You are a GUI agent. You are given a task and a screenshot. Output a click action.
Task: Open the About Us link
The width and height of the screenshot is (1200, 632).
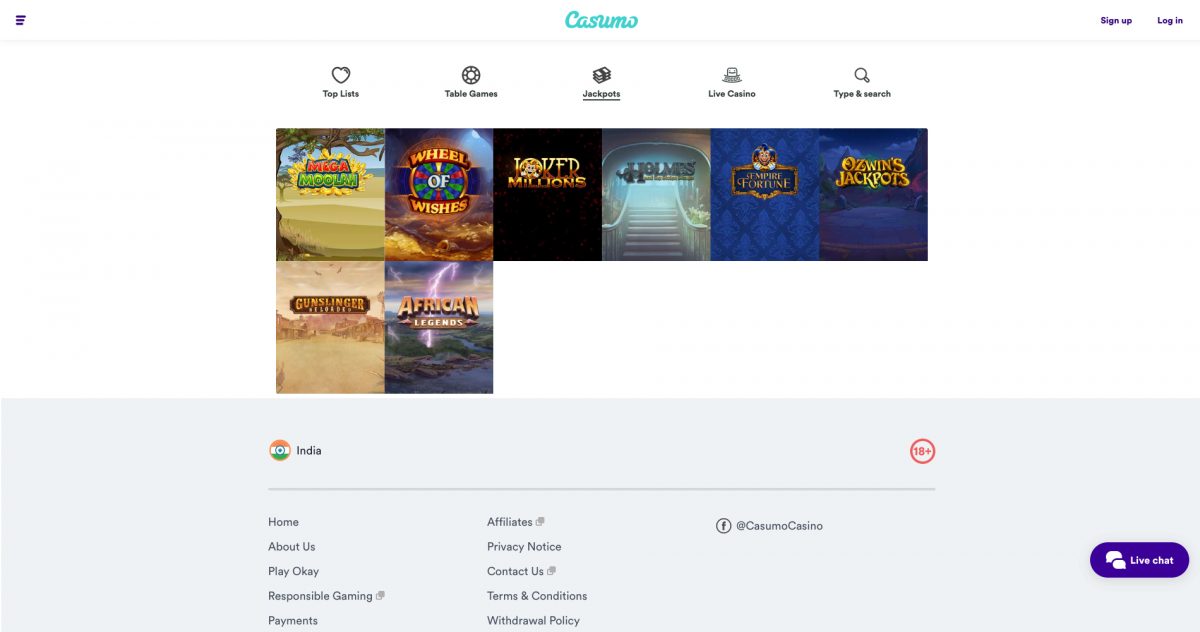coord(291,547)
